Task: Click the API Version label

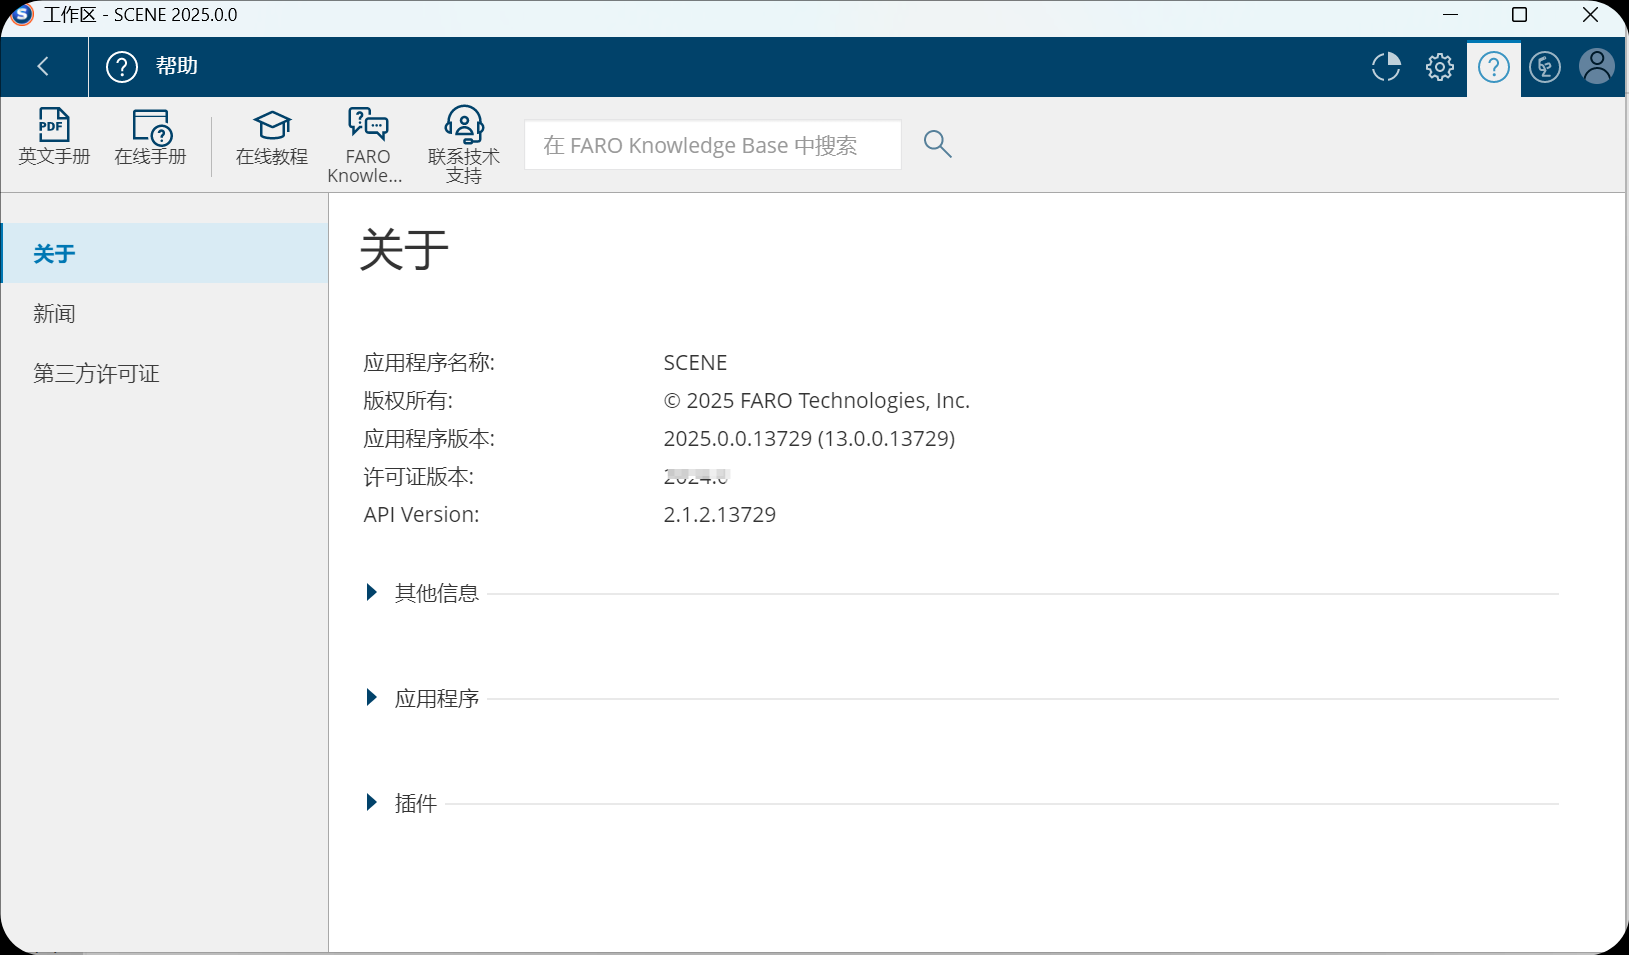Action: point(421,515)
